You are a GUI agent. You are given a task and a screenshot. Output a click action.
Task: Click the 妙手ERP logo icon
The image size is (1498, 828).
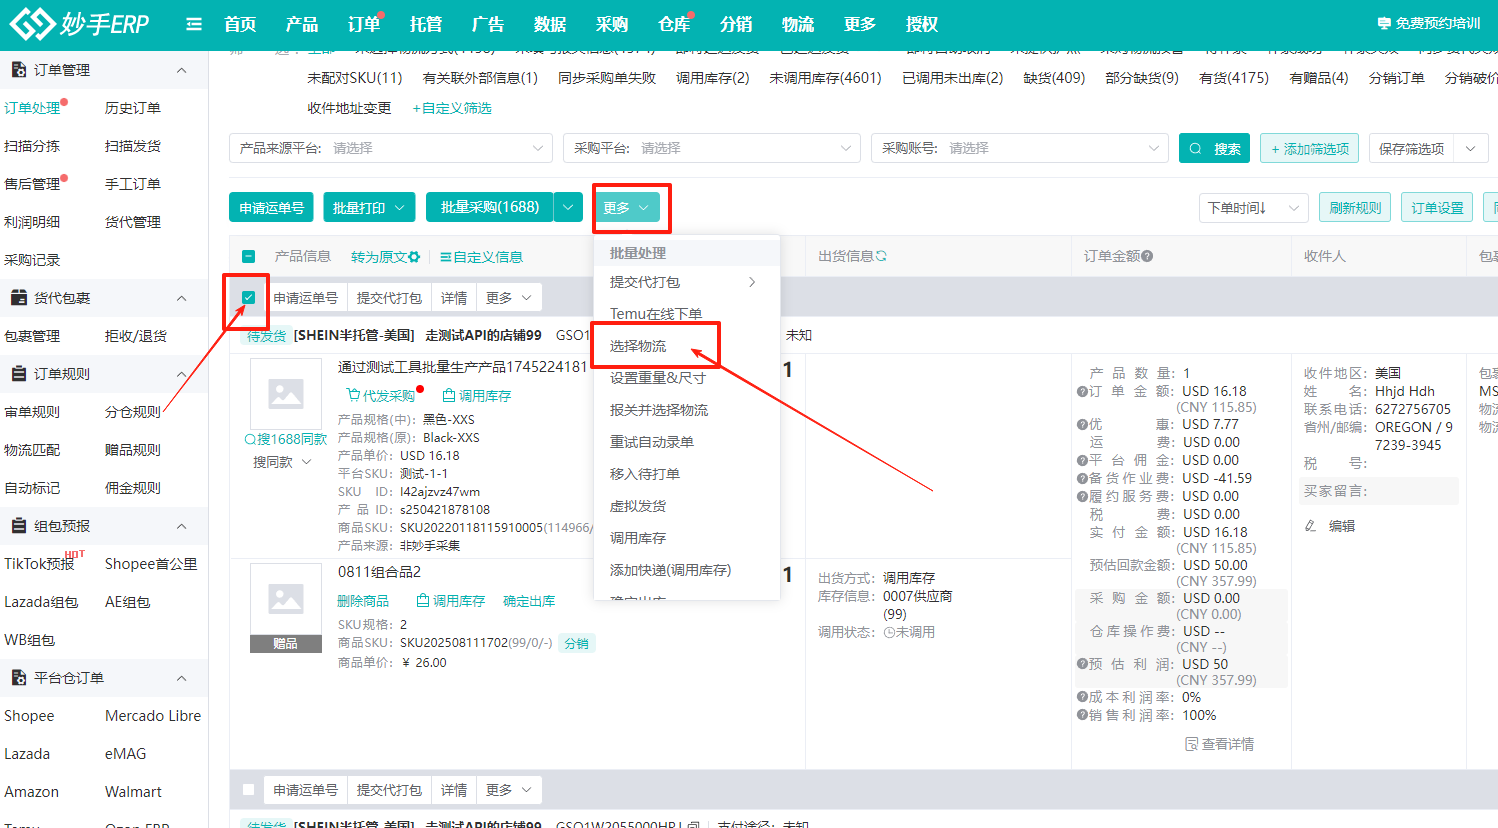click(32, 23)
